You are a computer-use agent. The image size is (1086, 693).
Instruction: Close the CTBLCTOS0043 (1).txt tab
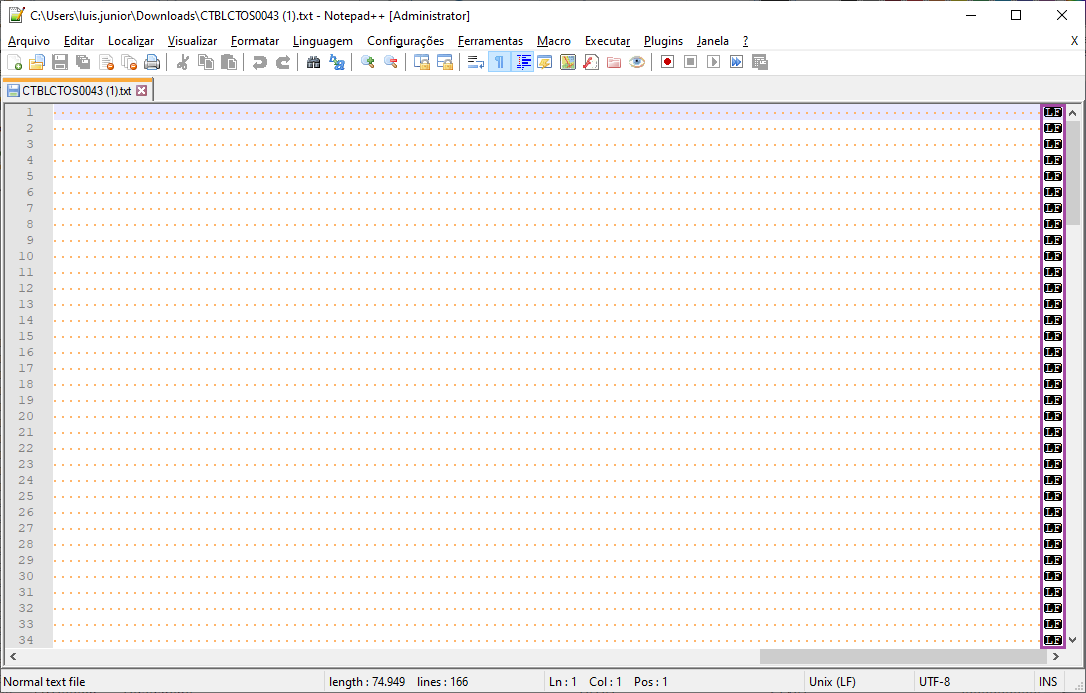coord(141,91)
